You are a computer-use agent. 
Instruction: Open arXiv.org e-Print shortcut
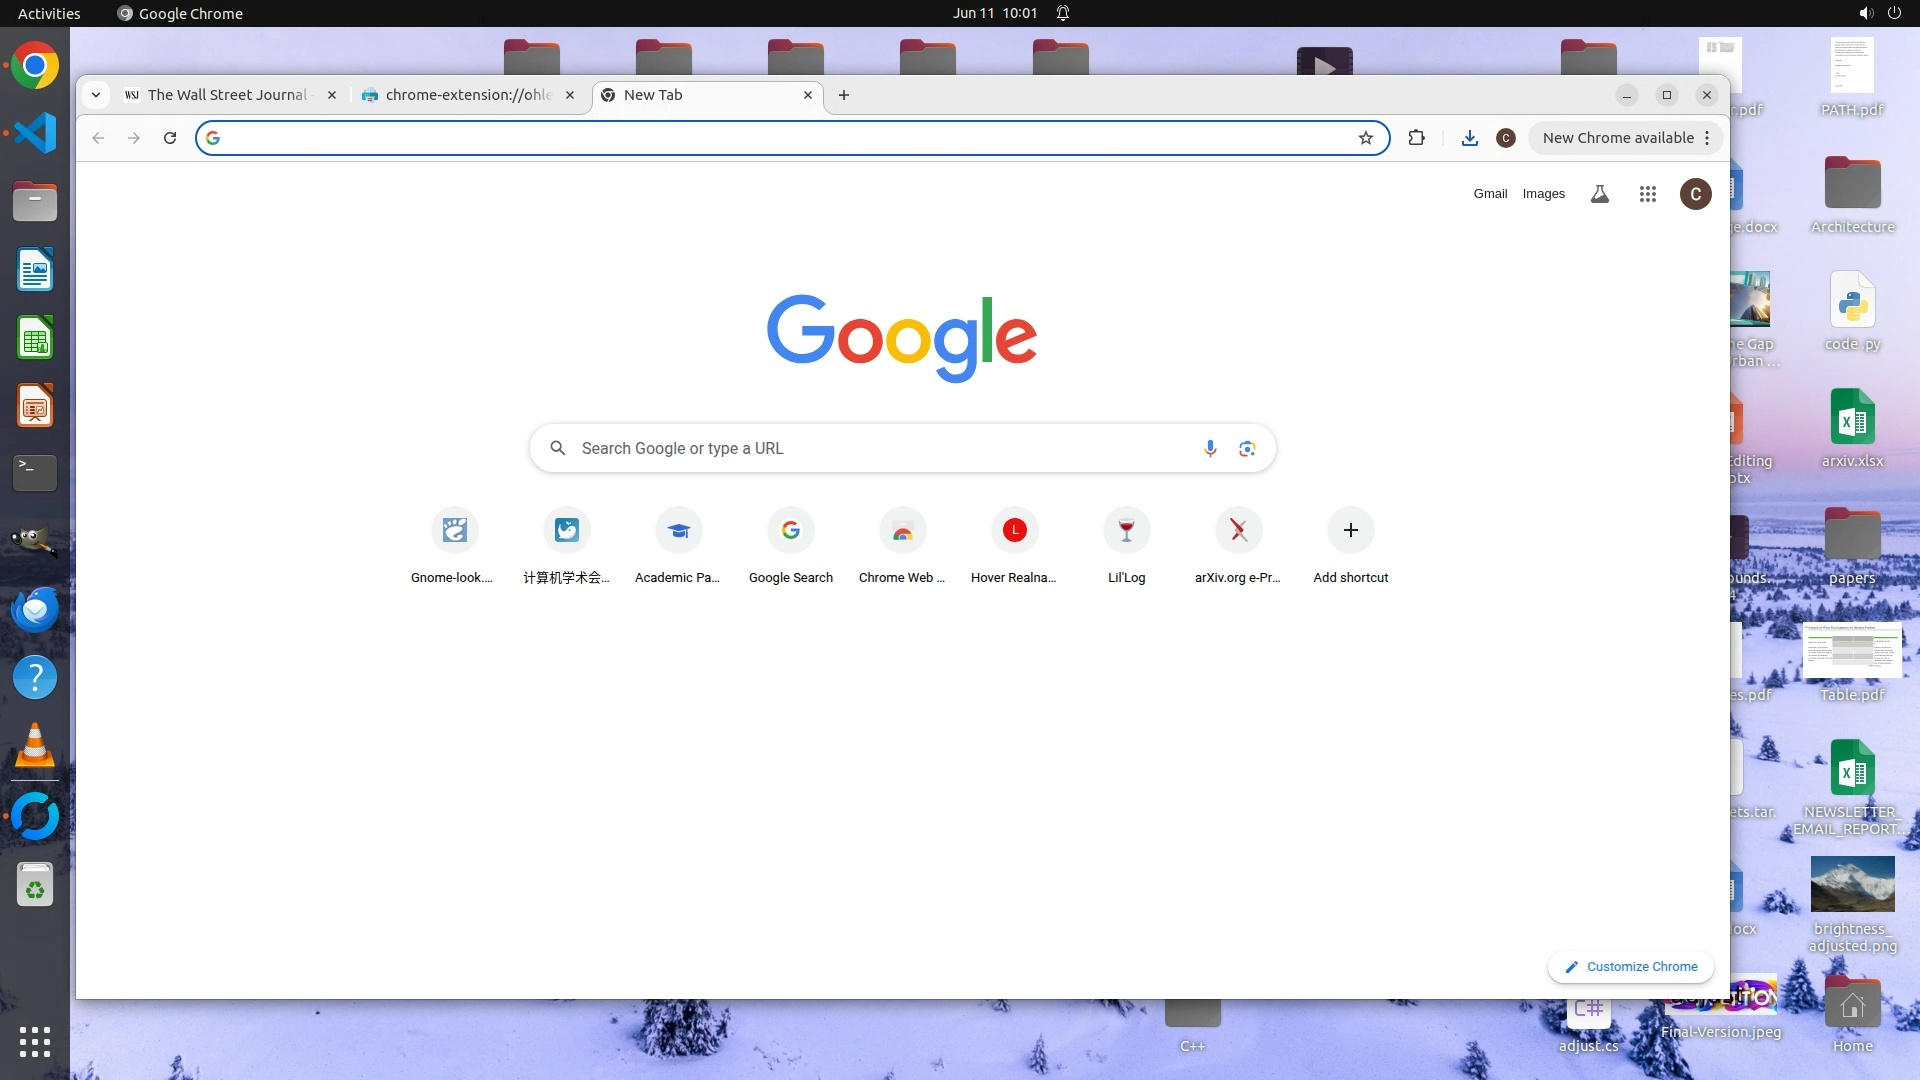coord(1238,531)
